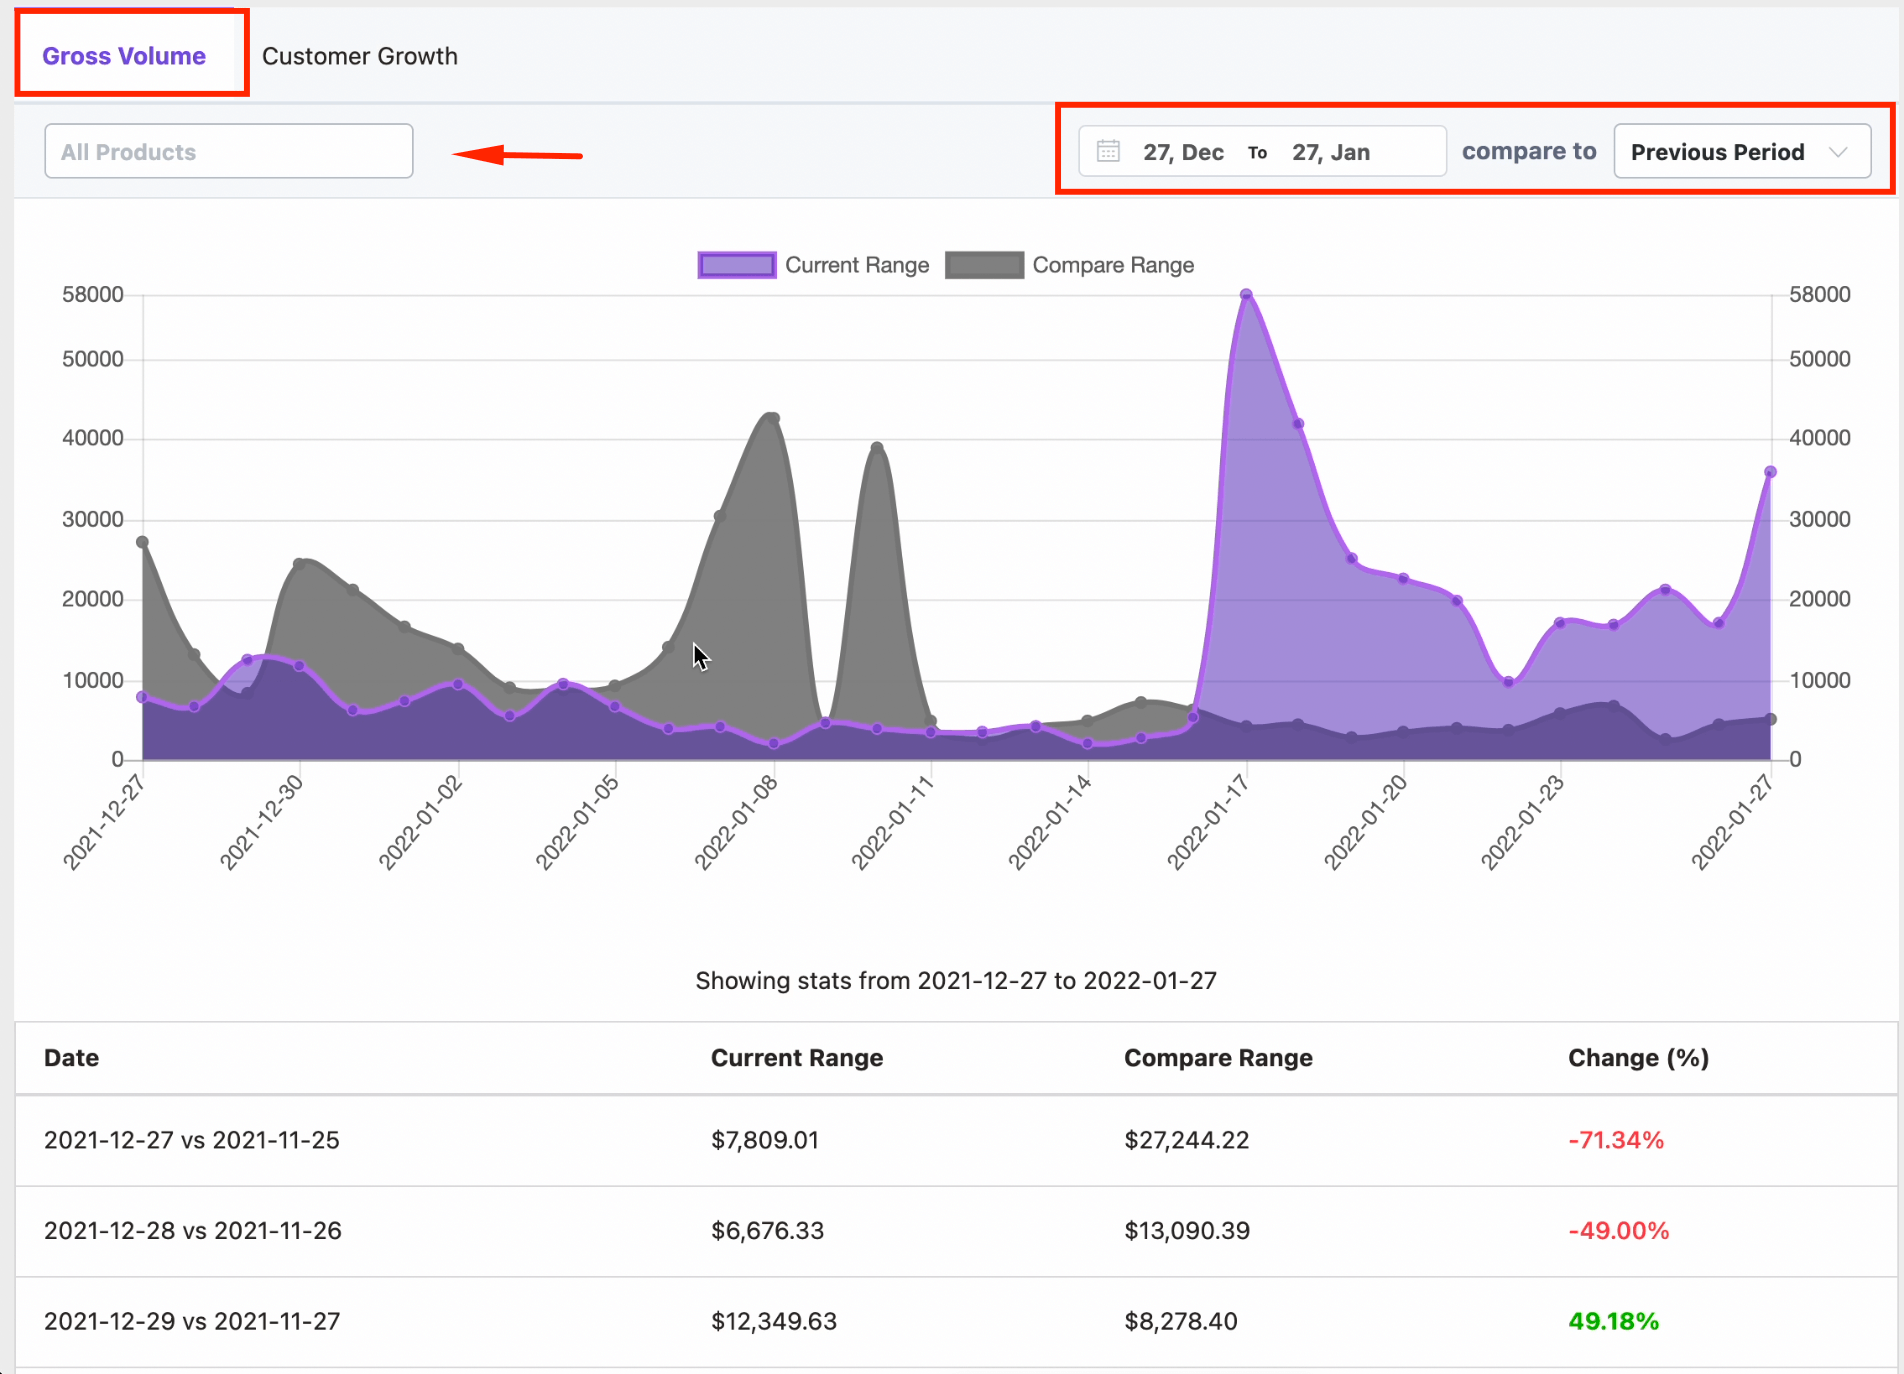Screen dimensions: 1904x1374
Task: Click the last purple point at 2022-01-27
Action: pyautogui.click(x=1770, y=472)
